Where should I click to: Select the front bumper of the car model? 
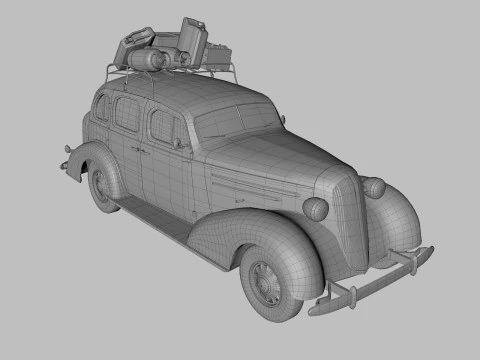[372, 283]
